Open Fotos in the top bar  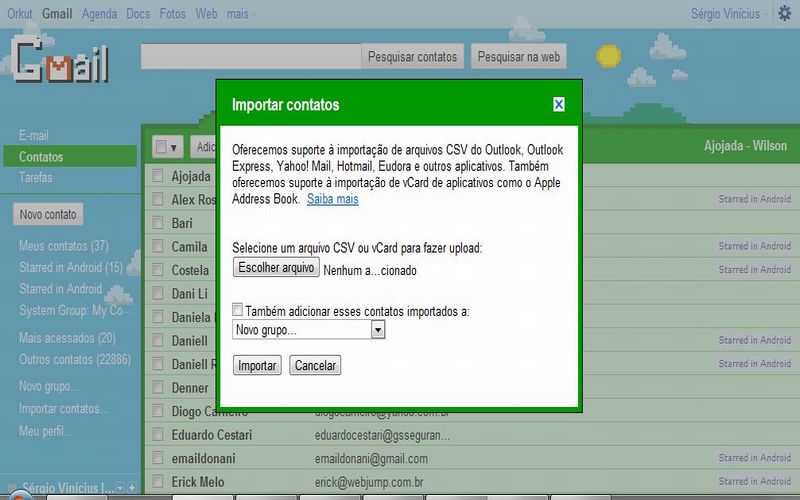(172, 14)
